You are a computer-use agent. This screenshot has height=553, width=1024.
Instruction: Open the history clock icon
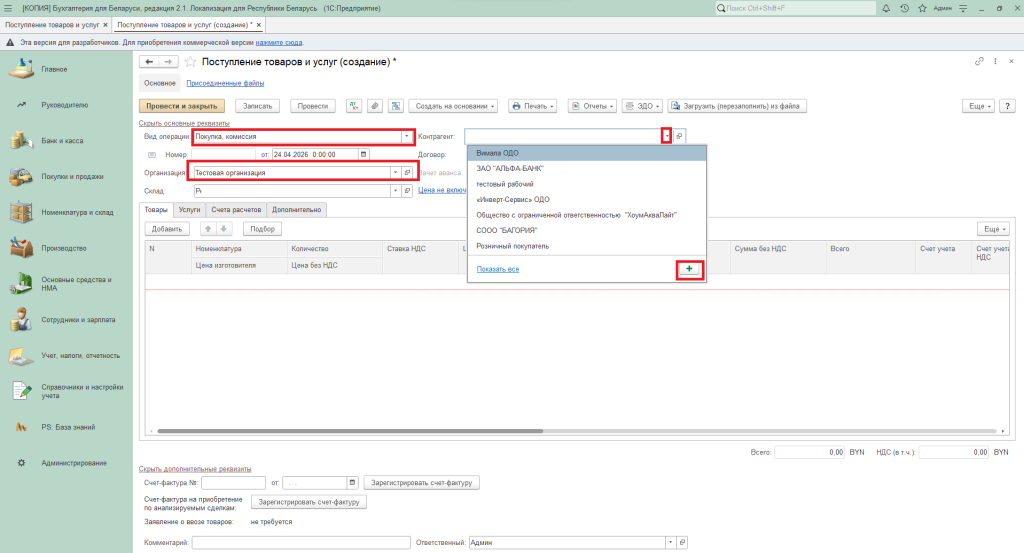click(904, 8)
